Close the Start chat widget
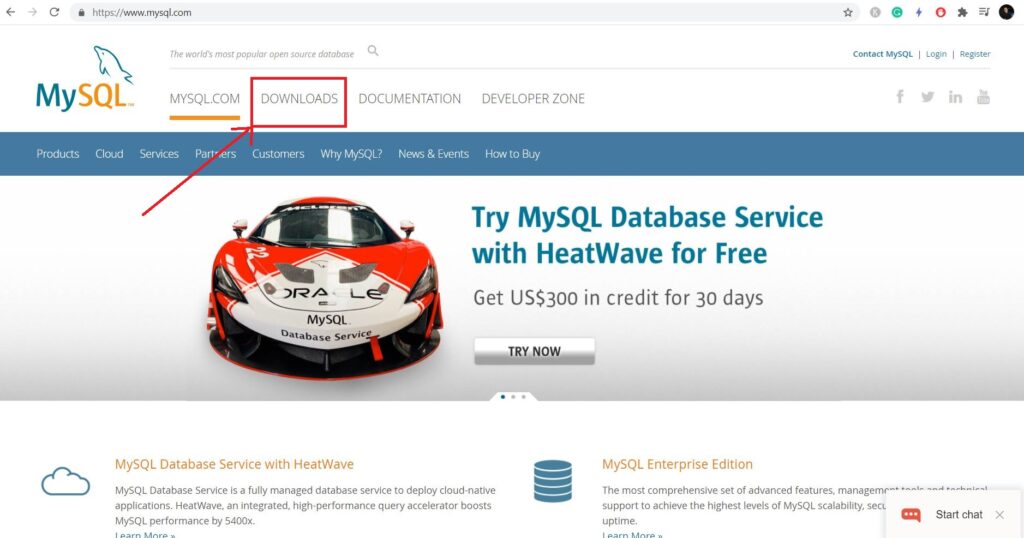Screen dimensions: 1024x538 (x=1000, y=514)
